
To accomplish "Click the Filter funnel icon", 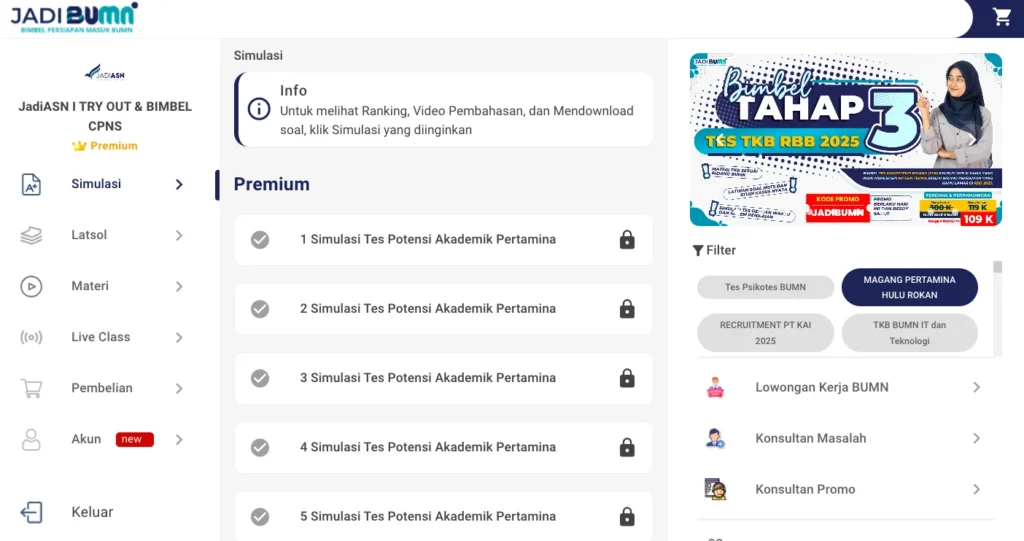I will point(697,250).
